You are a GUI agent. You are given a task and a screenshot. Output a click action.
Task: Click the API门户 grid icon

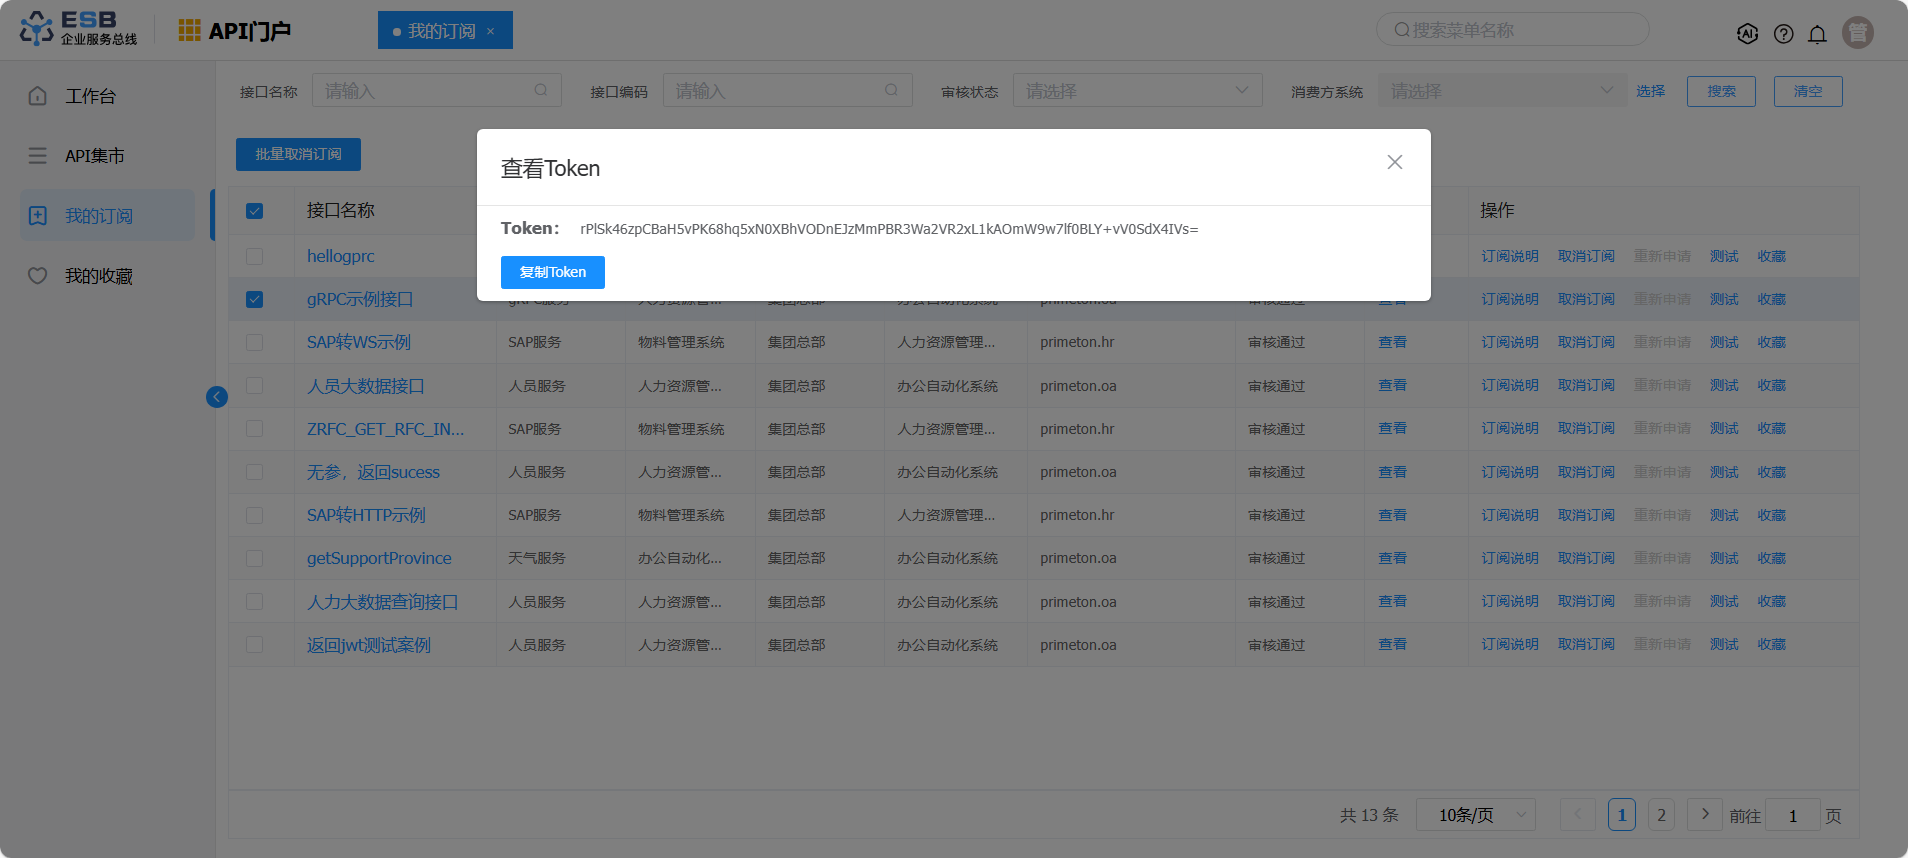coord(189,31)
